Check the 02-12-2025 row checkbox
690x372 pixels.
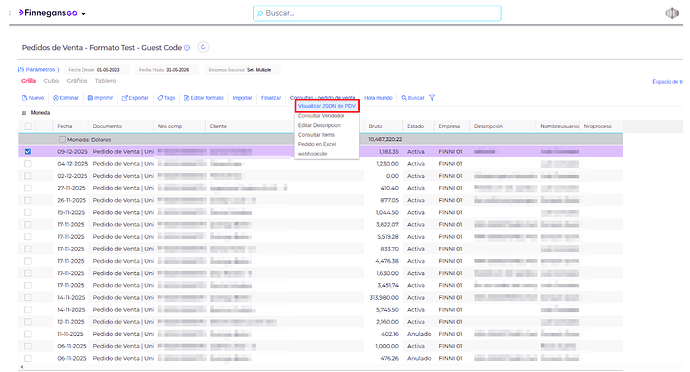pyautogui.click(x=28, y=176)
